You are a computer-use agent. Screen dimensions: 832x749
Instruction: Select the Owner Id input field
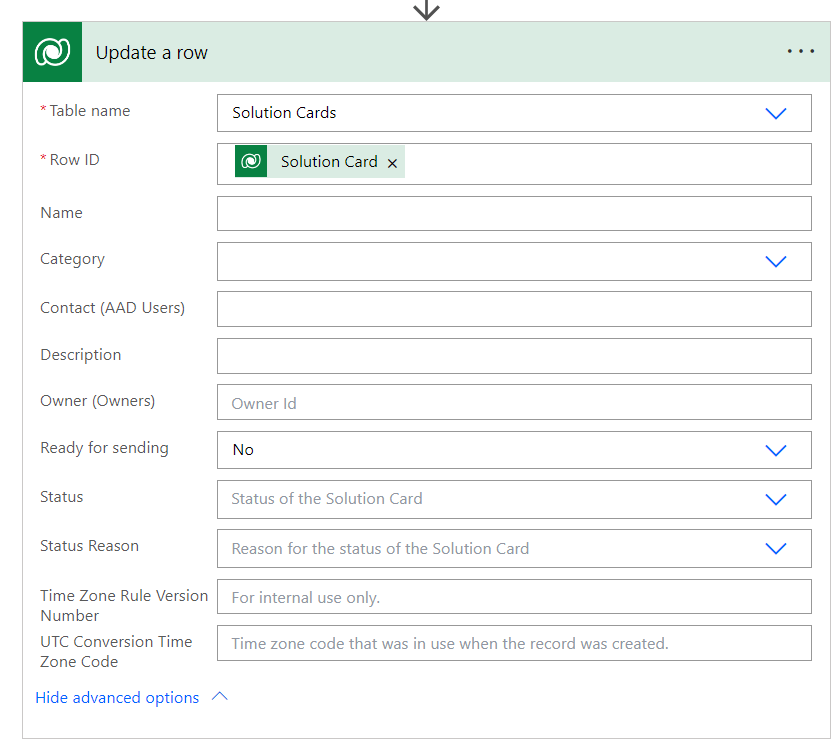(513, 403)
